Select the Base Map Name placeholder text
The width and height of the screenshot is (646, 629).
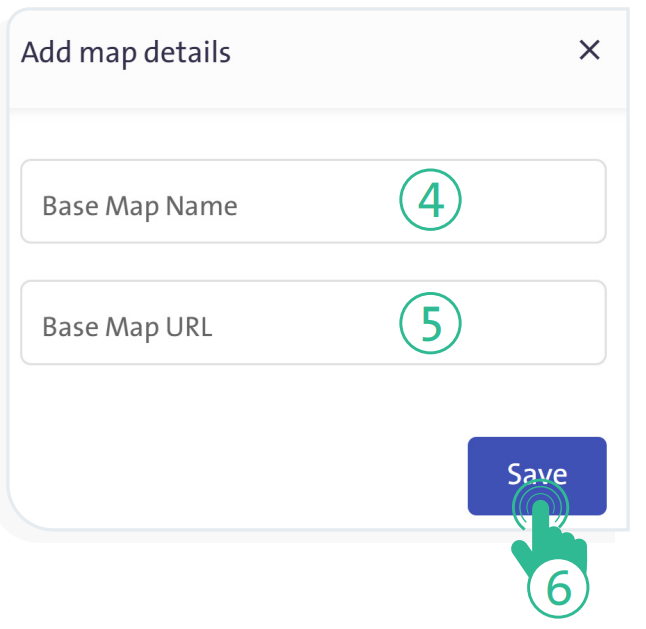click(x=140, y=206)
